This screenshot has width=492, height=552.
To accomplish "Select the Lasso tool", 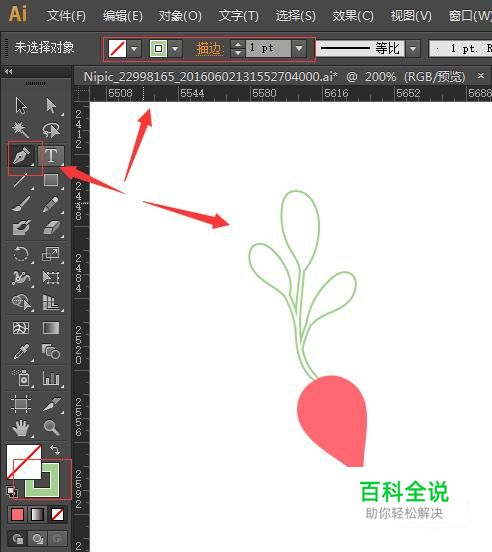I will tap(51, 130).
